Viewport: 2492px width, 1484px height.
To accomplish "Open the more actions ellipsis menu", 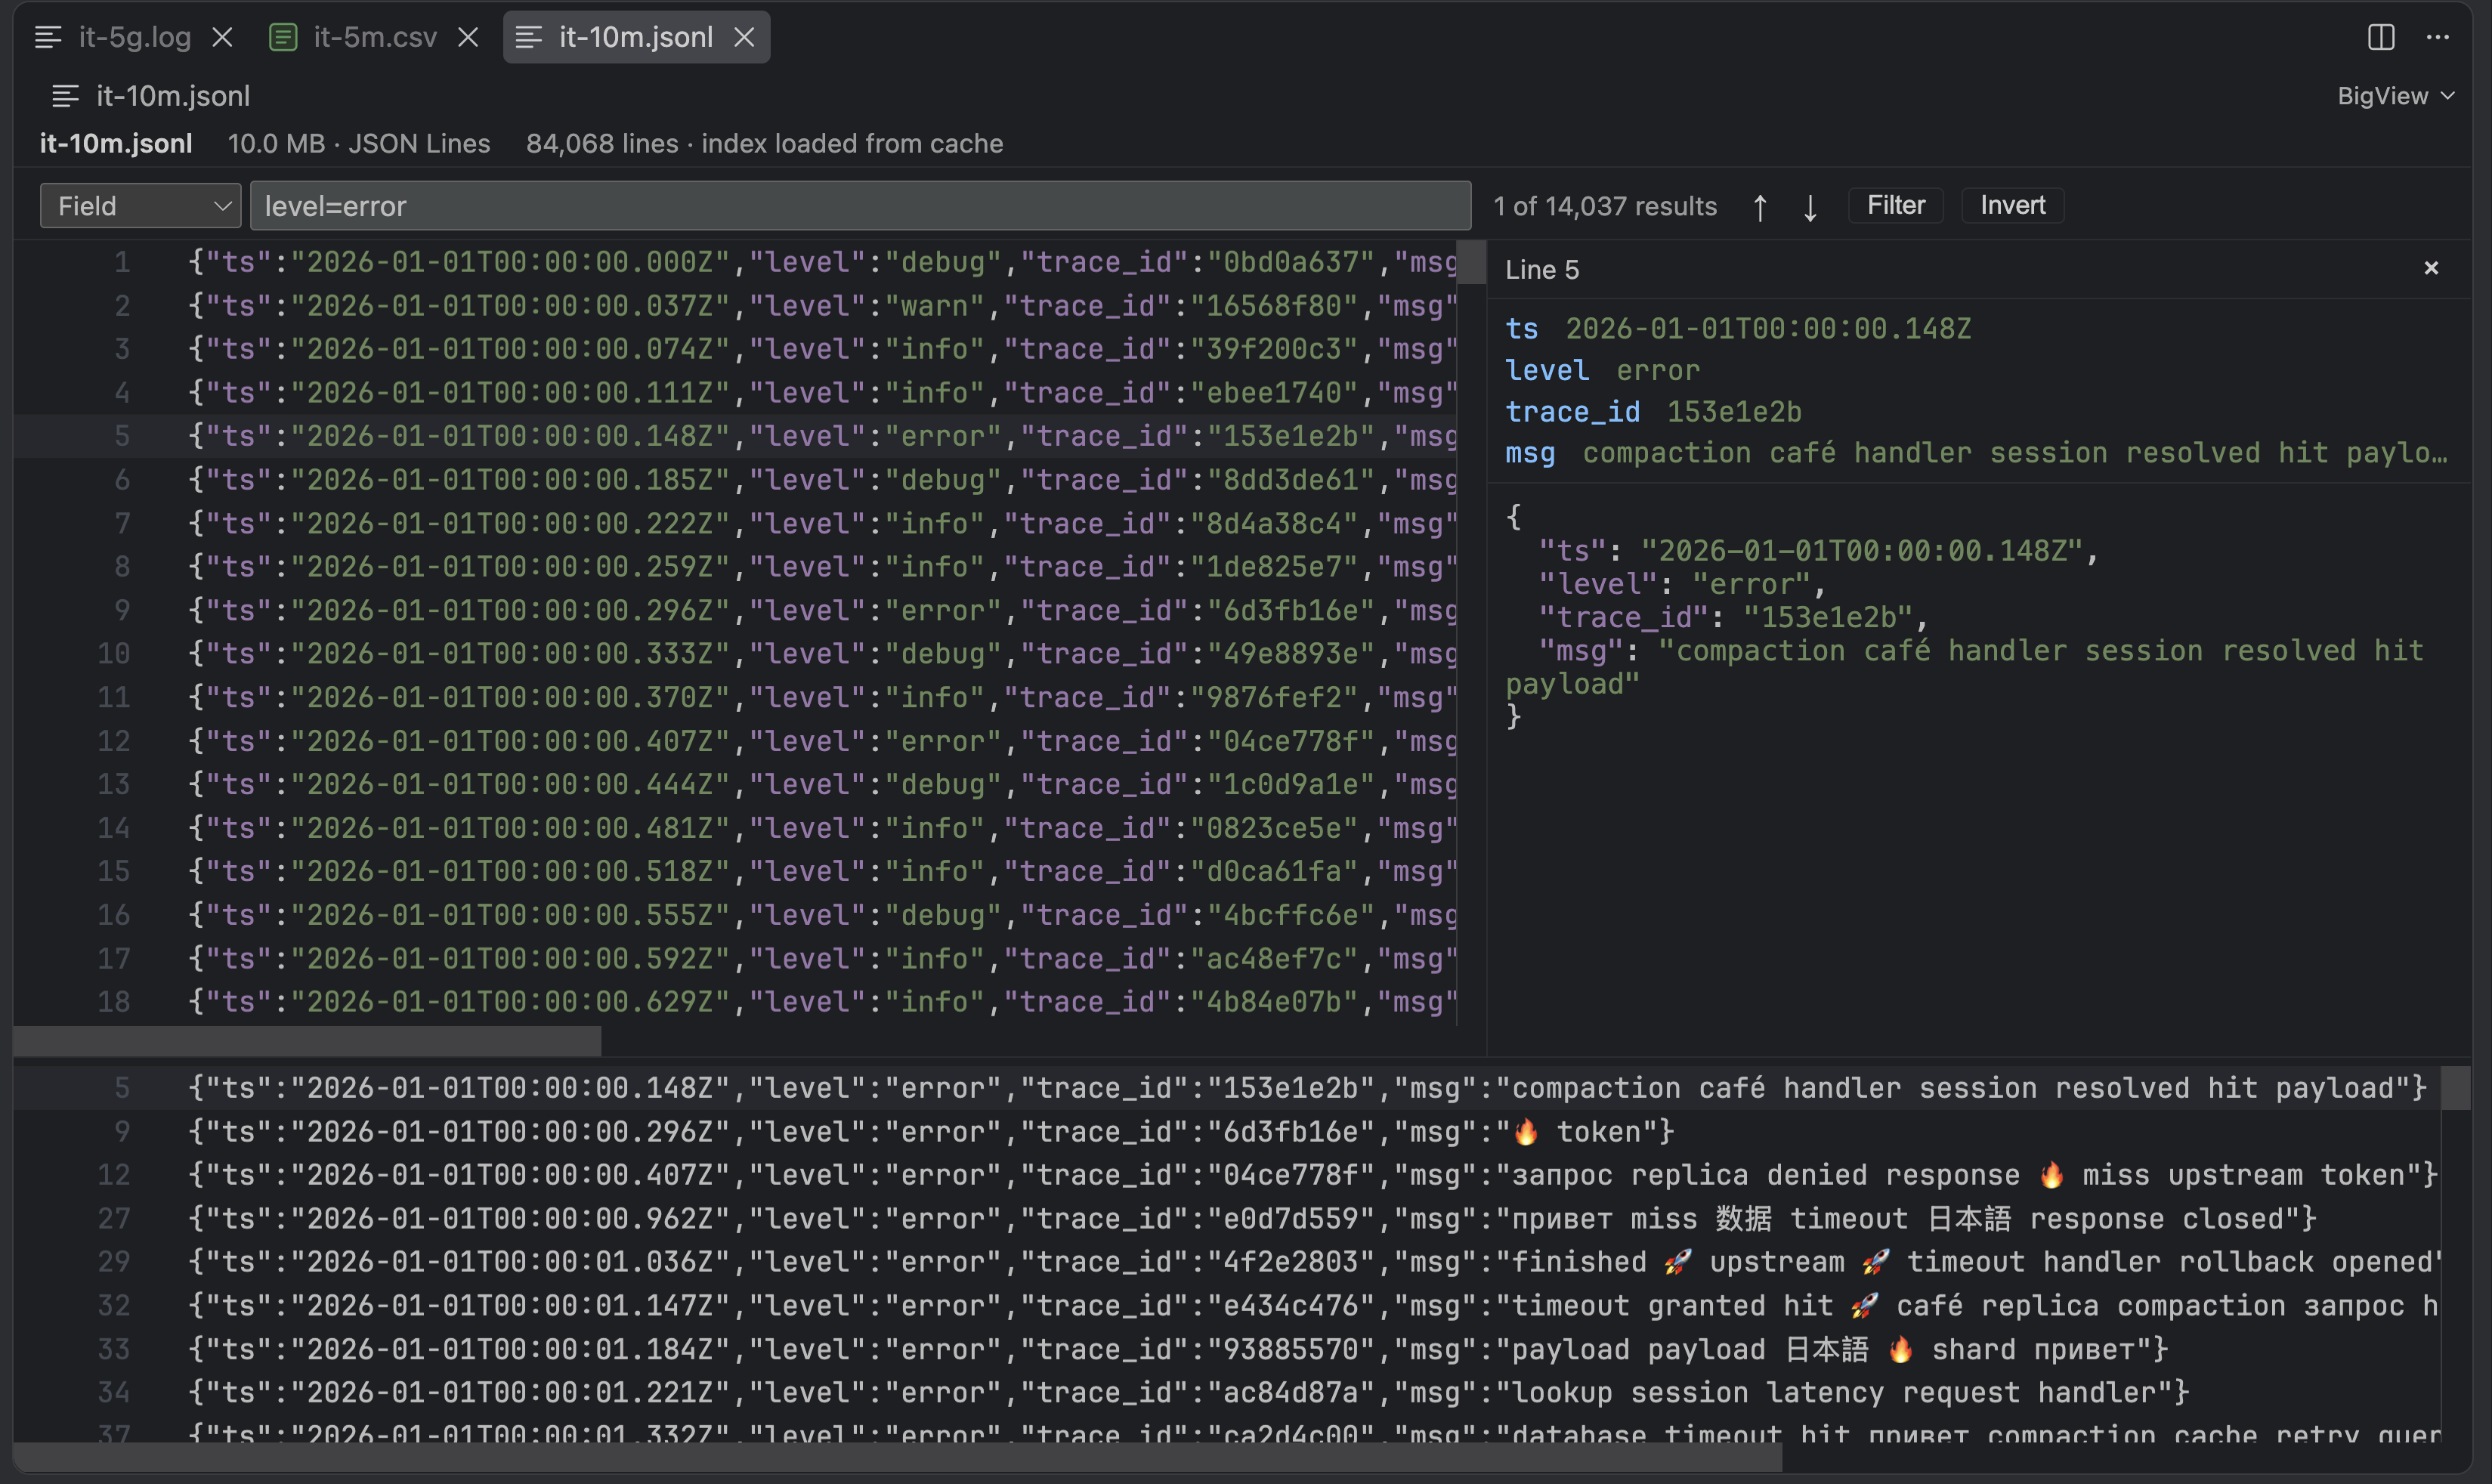I will [2438, 38].
